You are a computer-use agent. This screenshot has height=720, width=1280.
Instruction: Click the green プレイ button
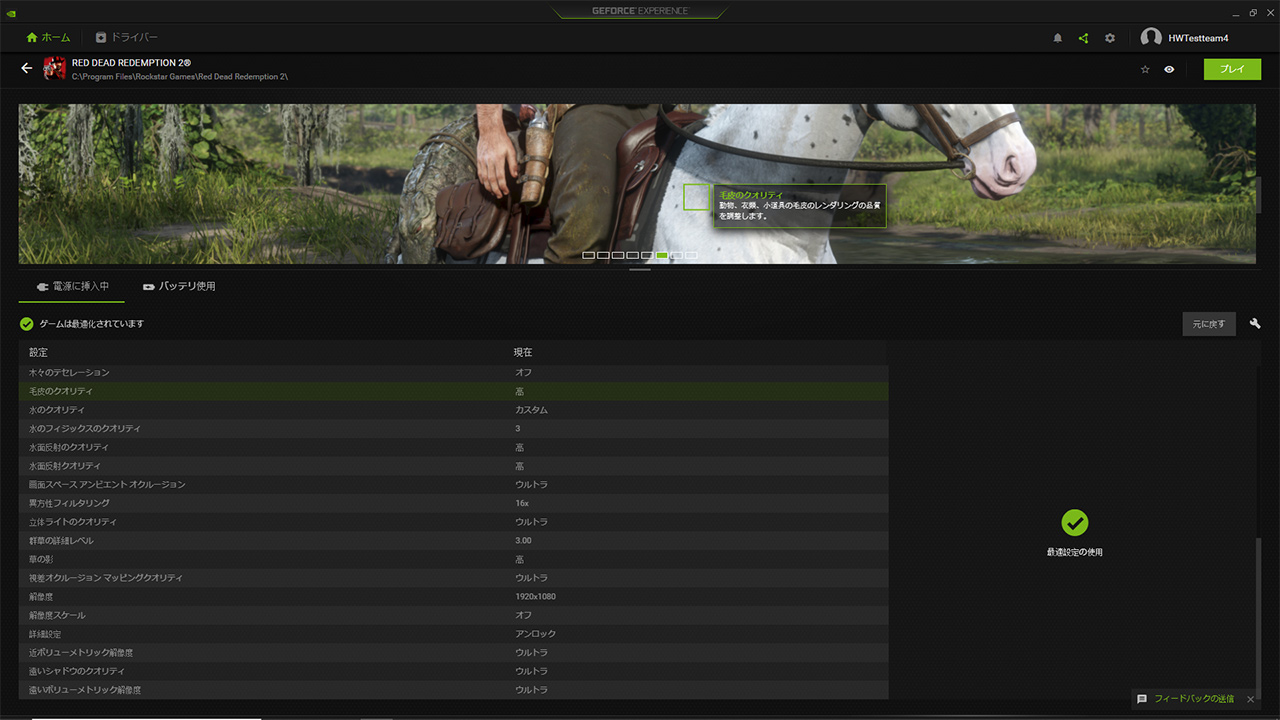coord(1232,69)
